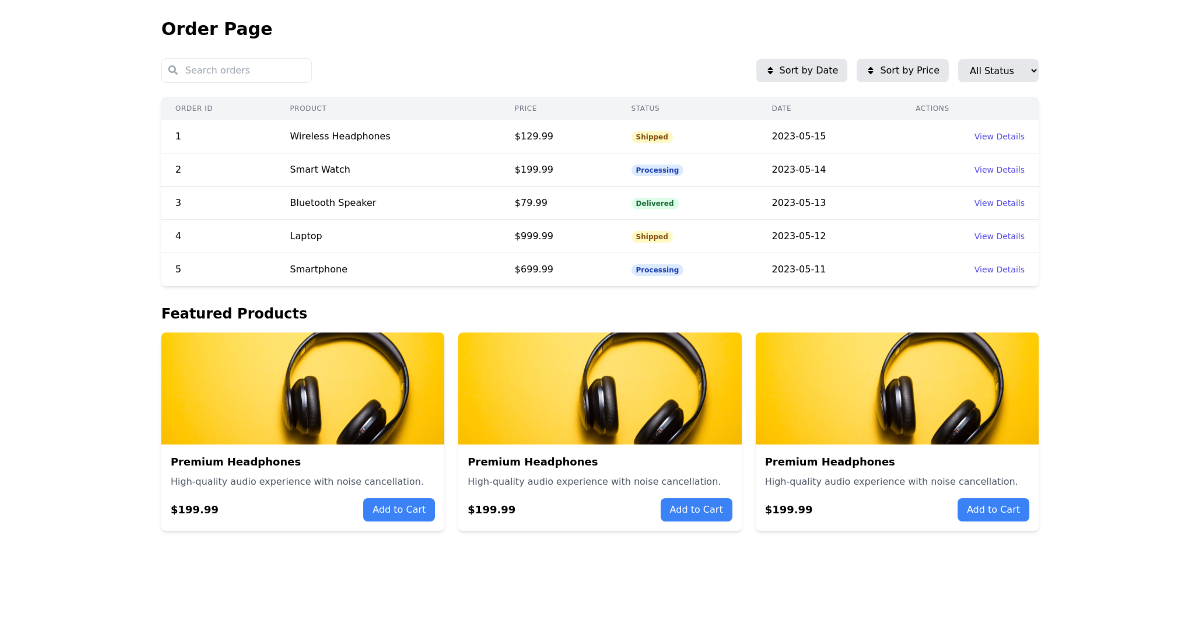Viewport: 1200px width, 630px height.
Task: View details of the Wireless Headphones order
Action: tap(999, 136)
